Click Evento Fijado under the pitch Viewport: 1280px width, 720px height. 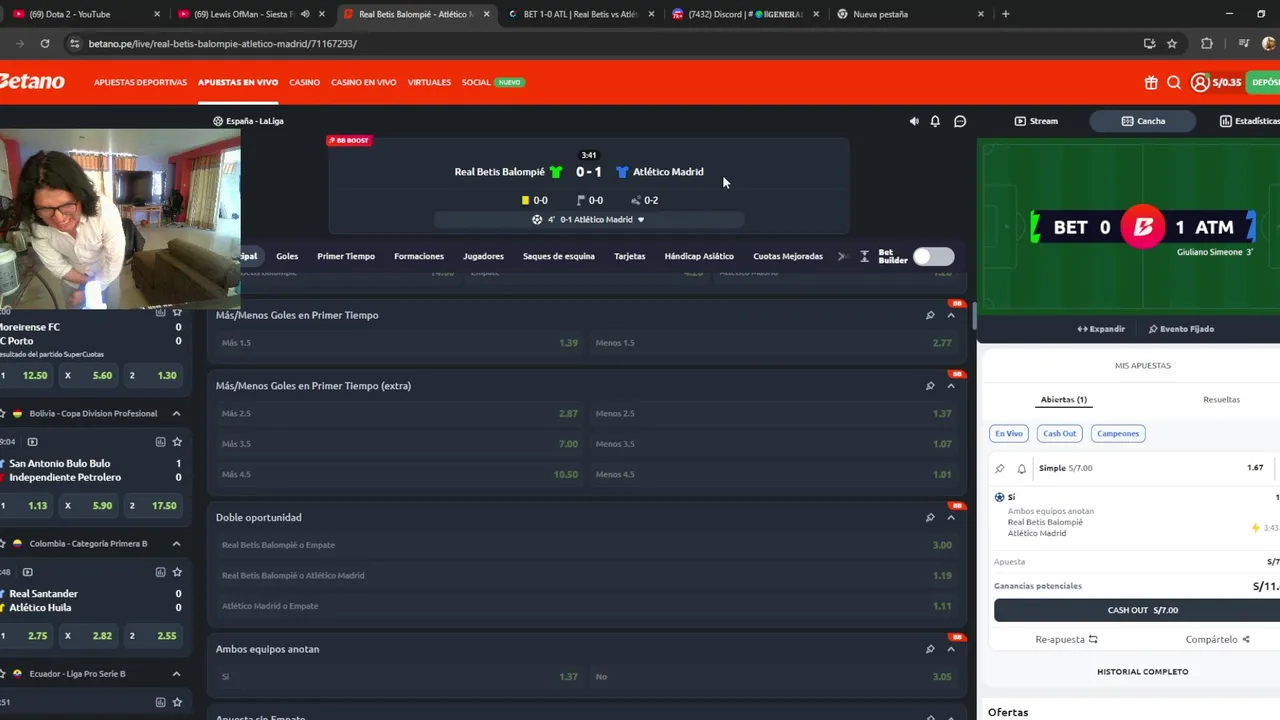[1181, 329]
